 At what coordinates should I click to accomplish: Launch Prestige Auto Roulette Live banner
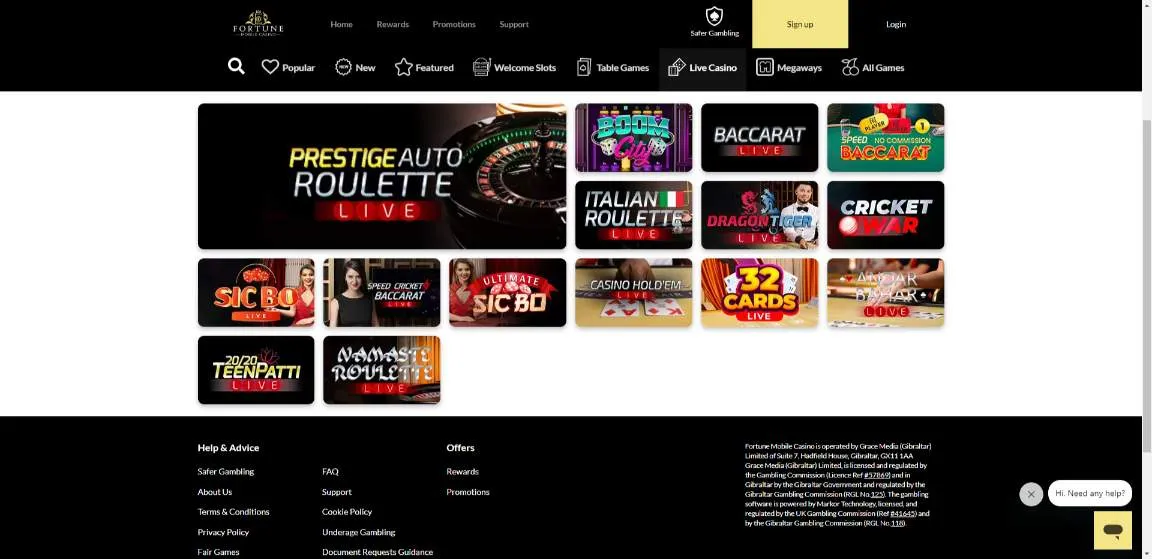(382, 176)
